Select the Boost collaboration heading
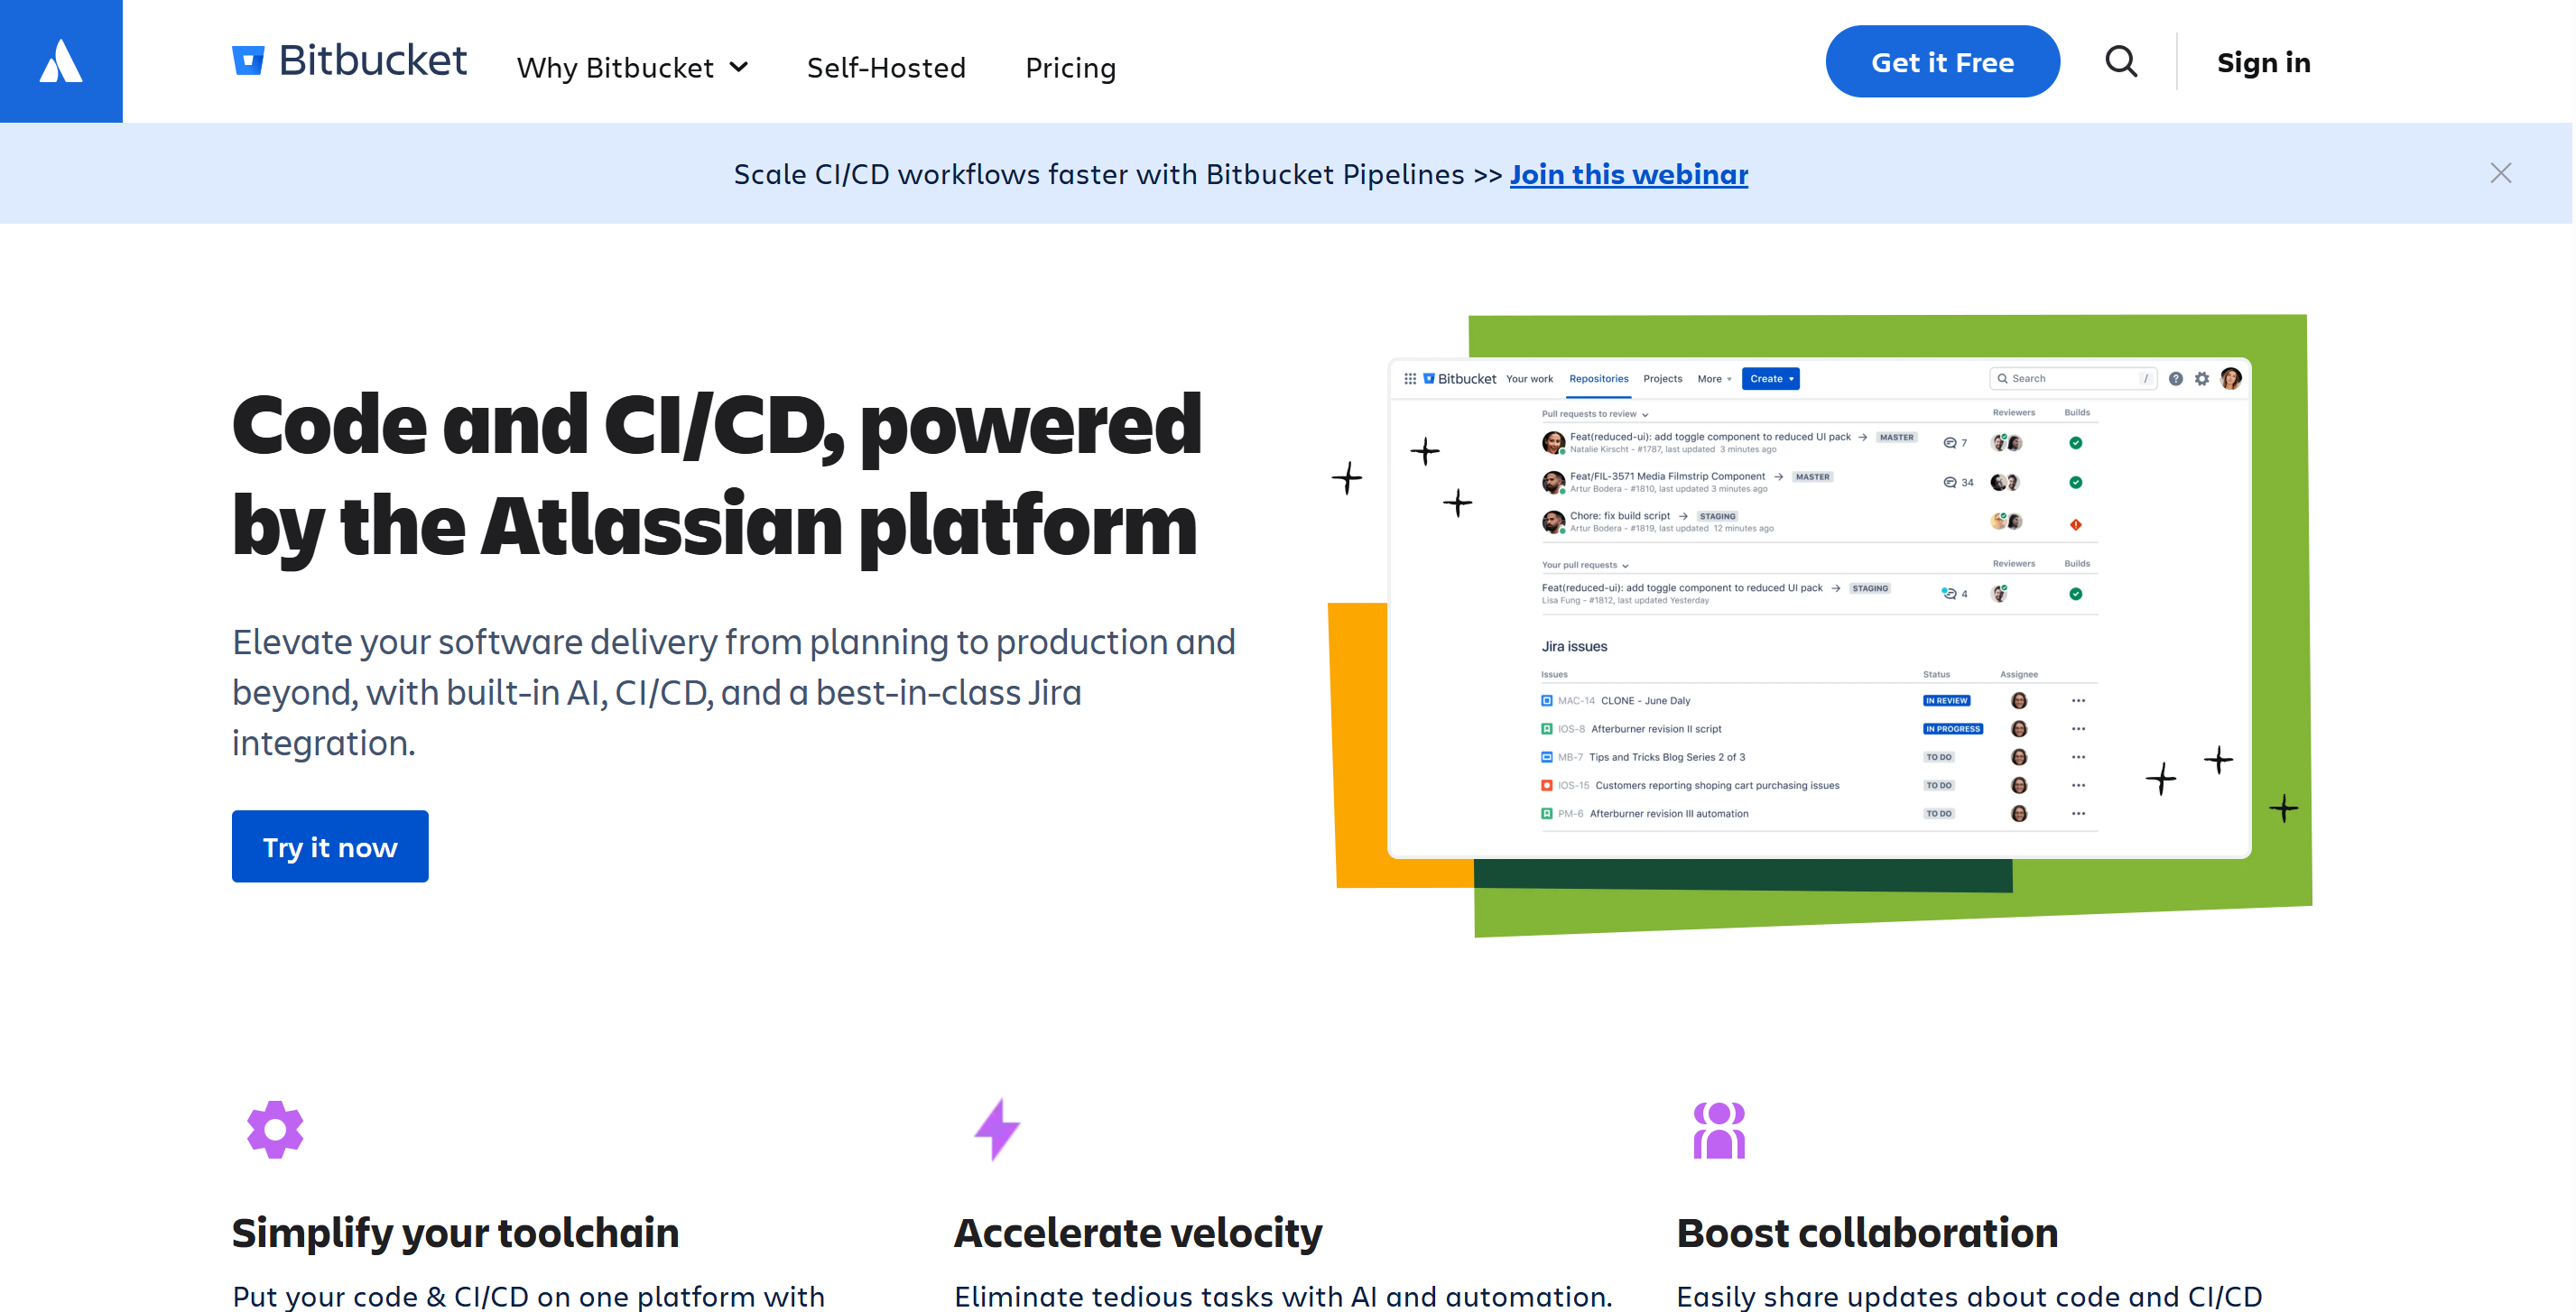 (1867, 1233)
